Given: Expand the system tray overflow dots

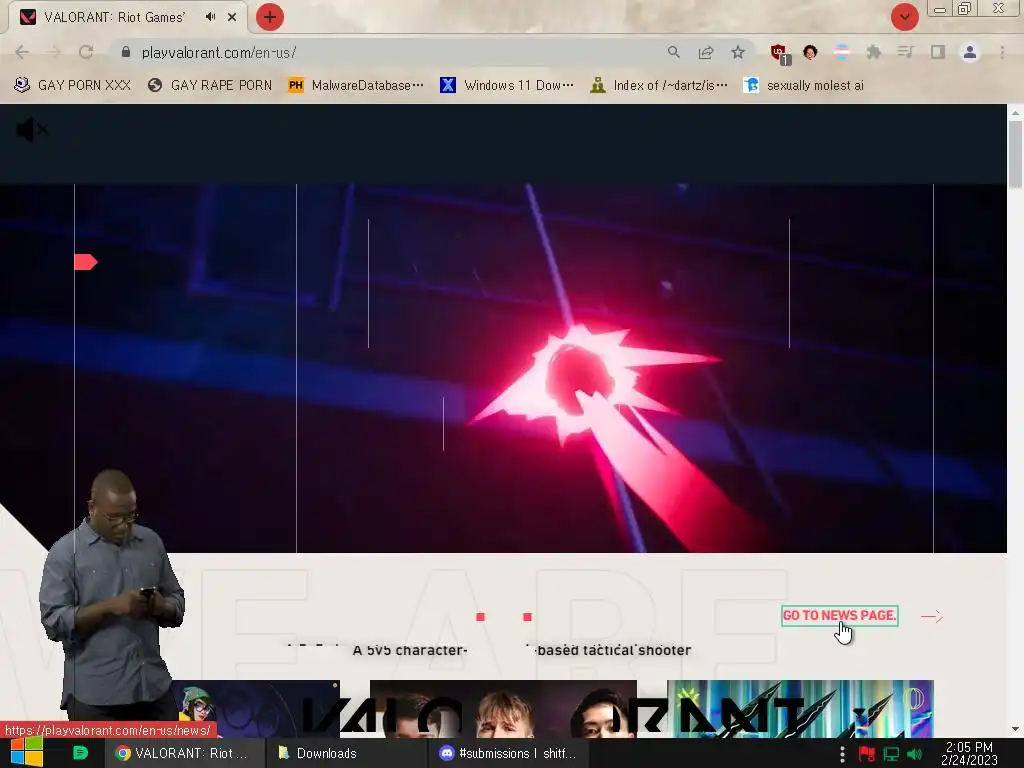Looking at the screenshot, I should pyautogui.click(x=842, y=754).
